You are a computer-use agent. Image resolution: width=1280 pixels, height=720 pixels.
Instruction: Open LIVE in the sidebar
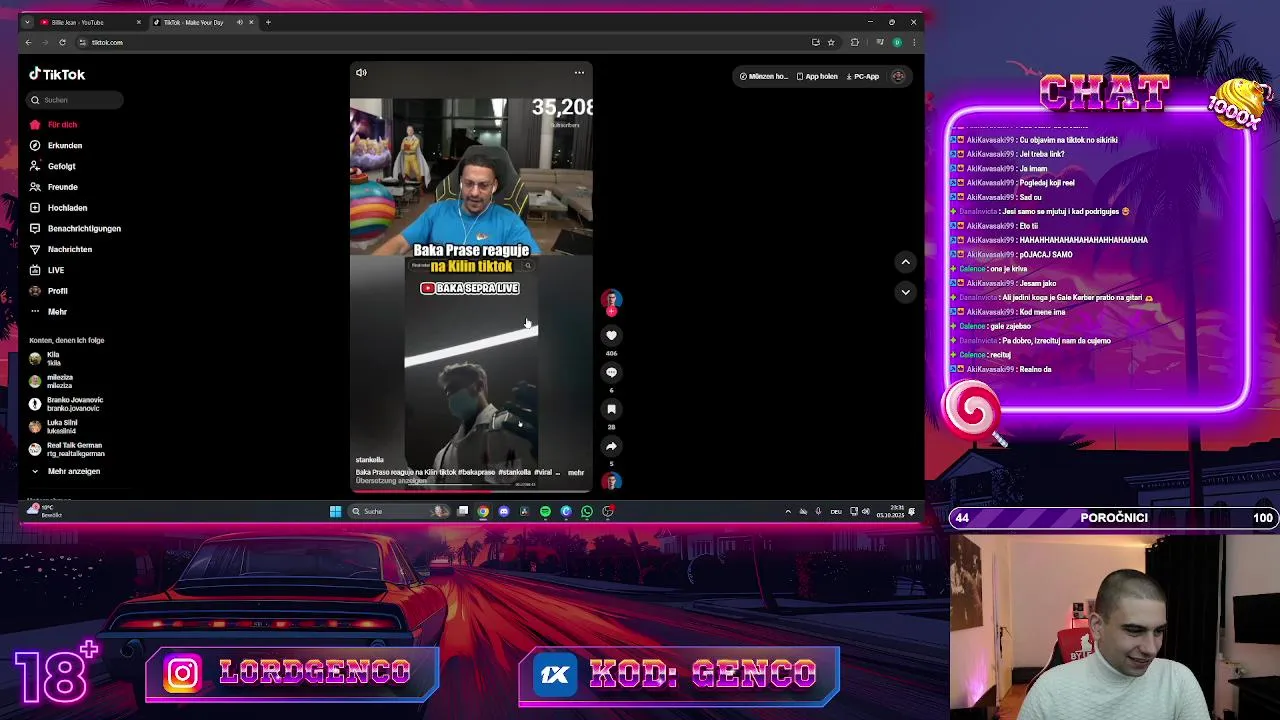(x=47, y=270)
